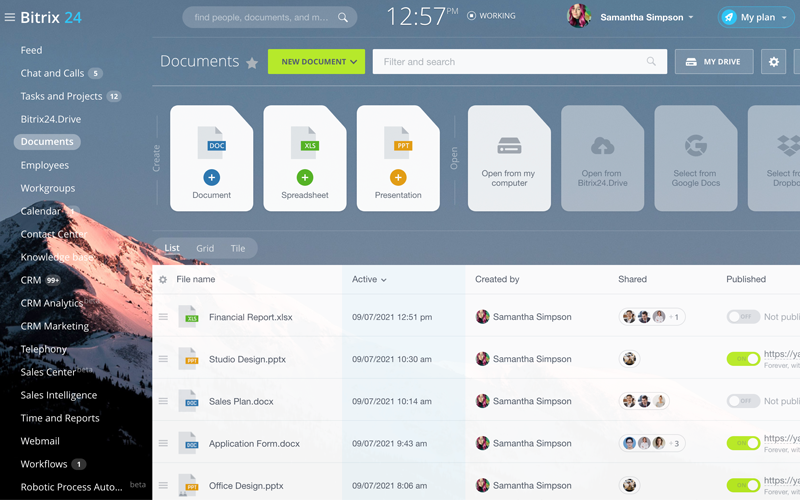Open row menu for Sales Plan.docx
Image resolution: width=800 pixels, height=500 pixels.
click(x=163, y=401)
